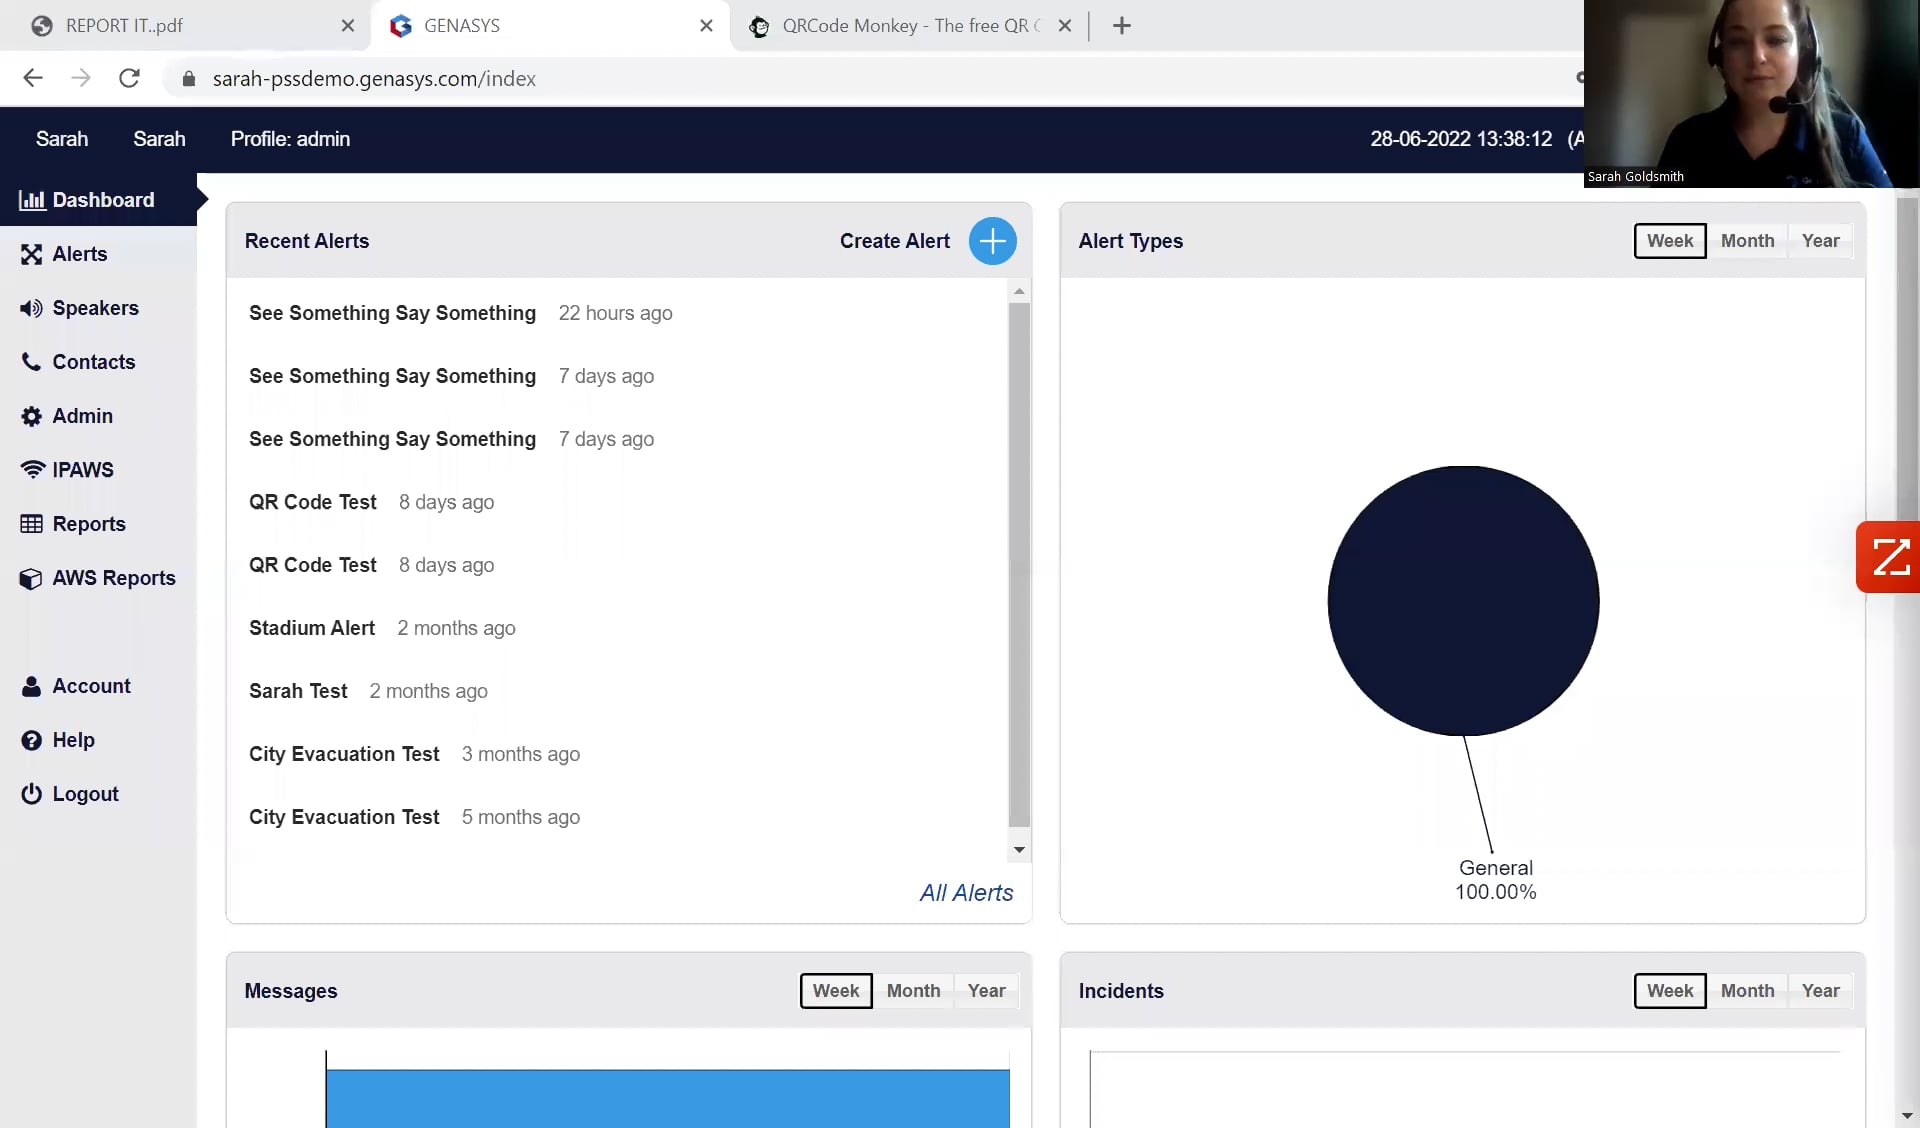Click the Reports table icon
Screen dimensions: 1920x1128
(x=32, y=524)
